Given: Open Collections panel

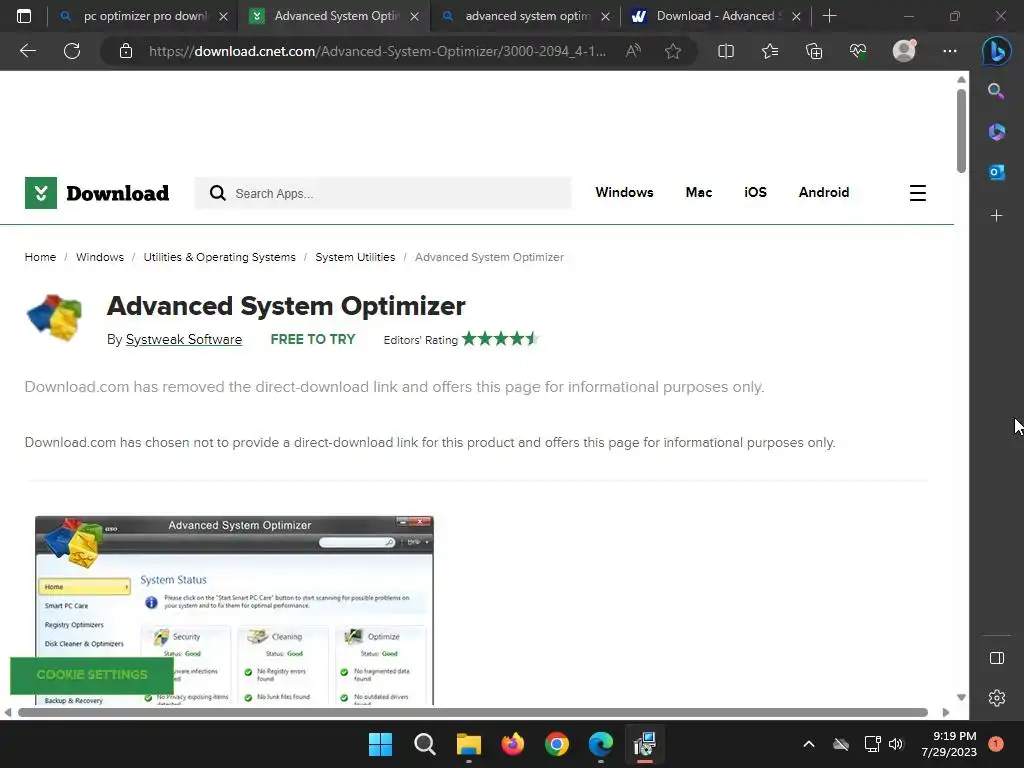Looking at the screenshot, I should (x=814, y=51).
